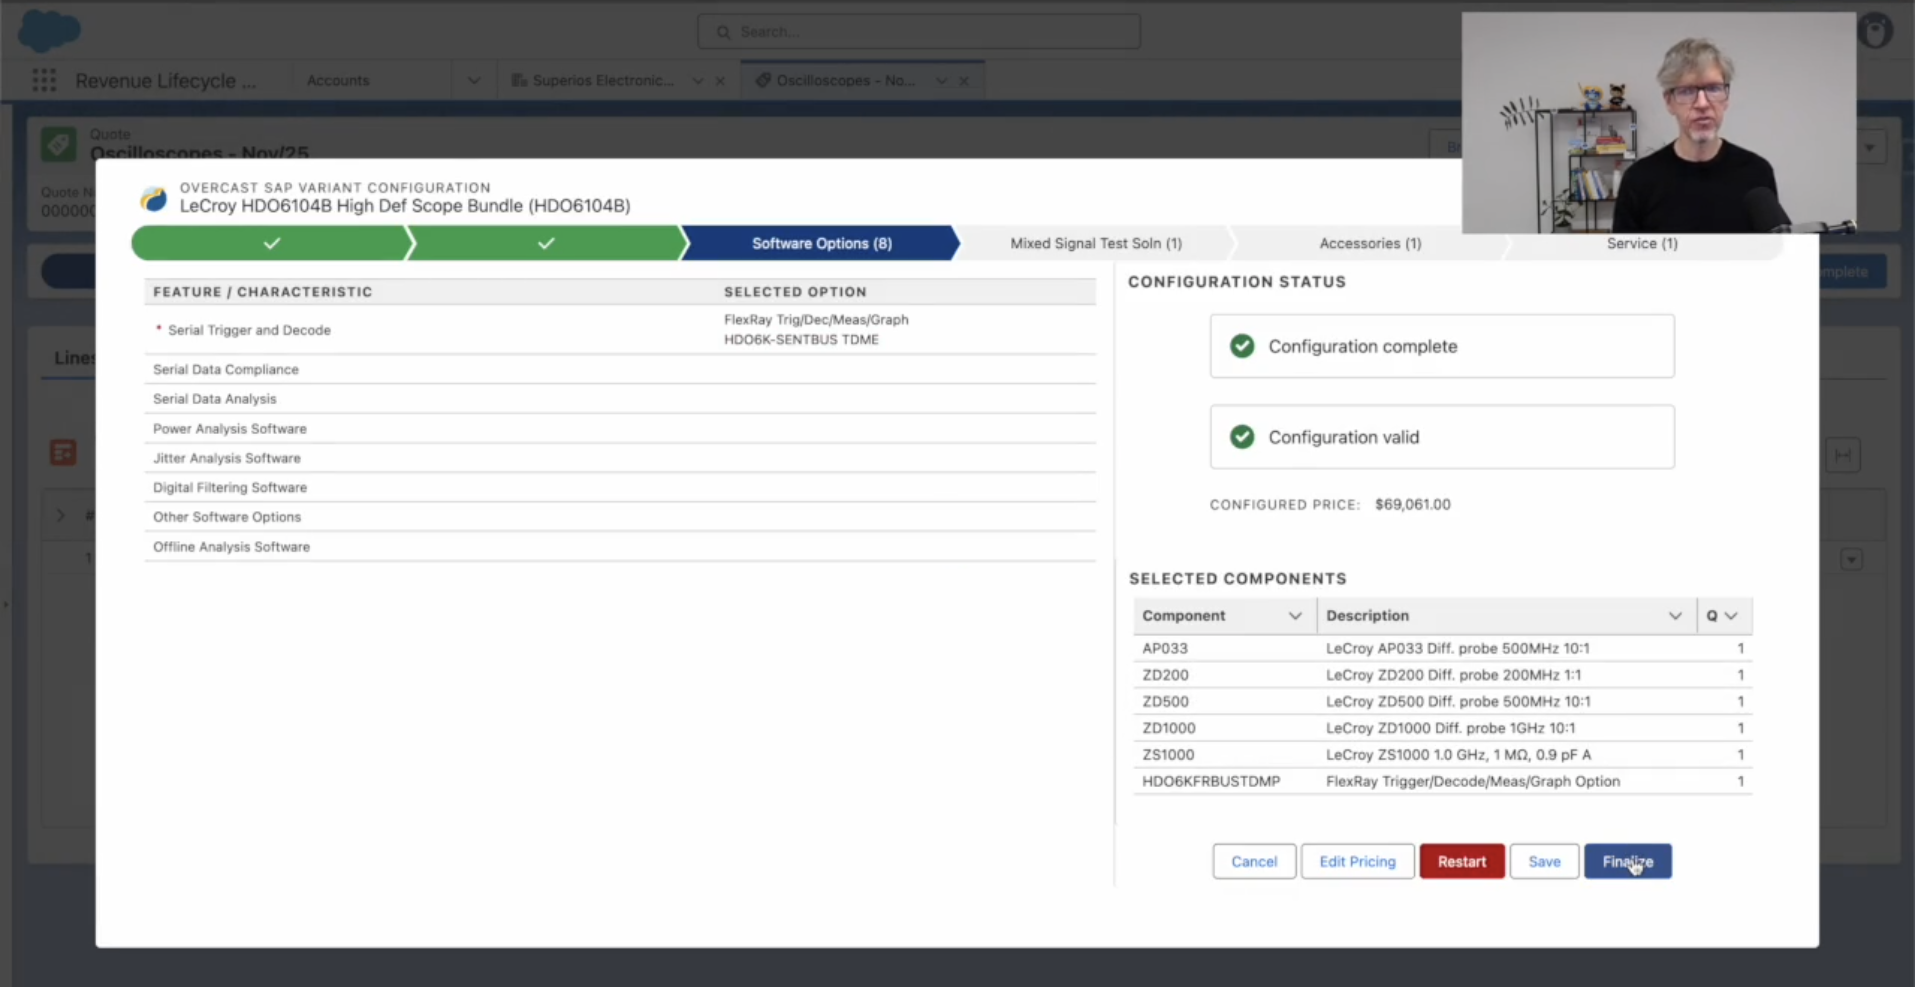
Task: Click the presenter webcam video thumbnail
Action: click(x=1658, y=123)
